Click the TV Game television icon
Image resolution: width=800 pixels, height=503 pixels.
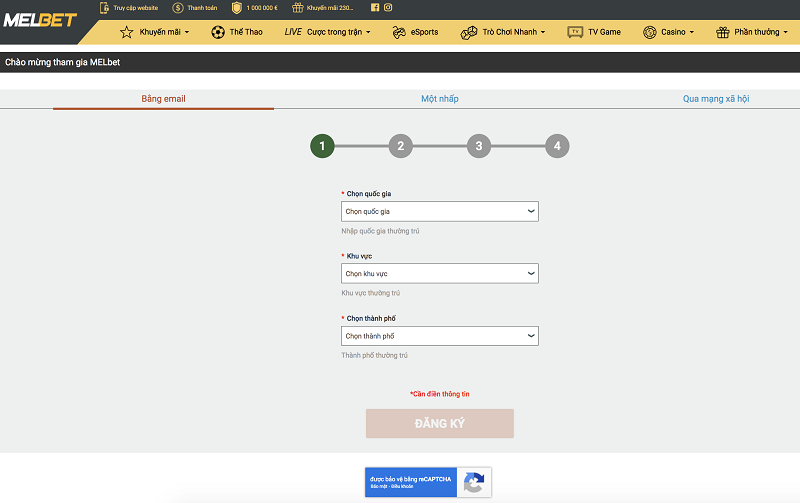coord(575,32)
